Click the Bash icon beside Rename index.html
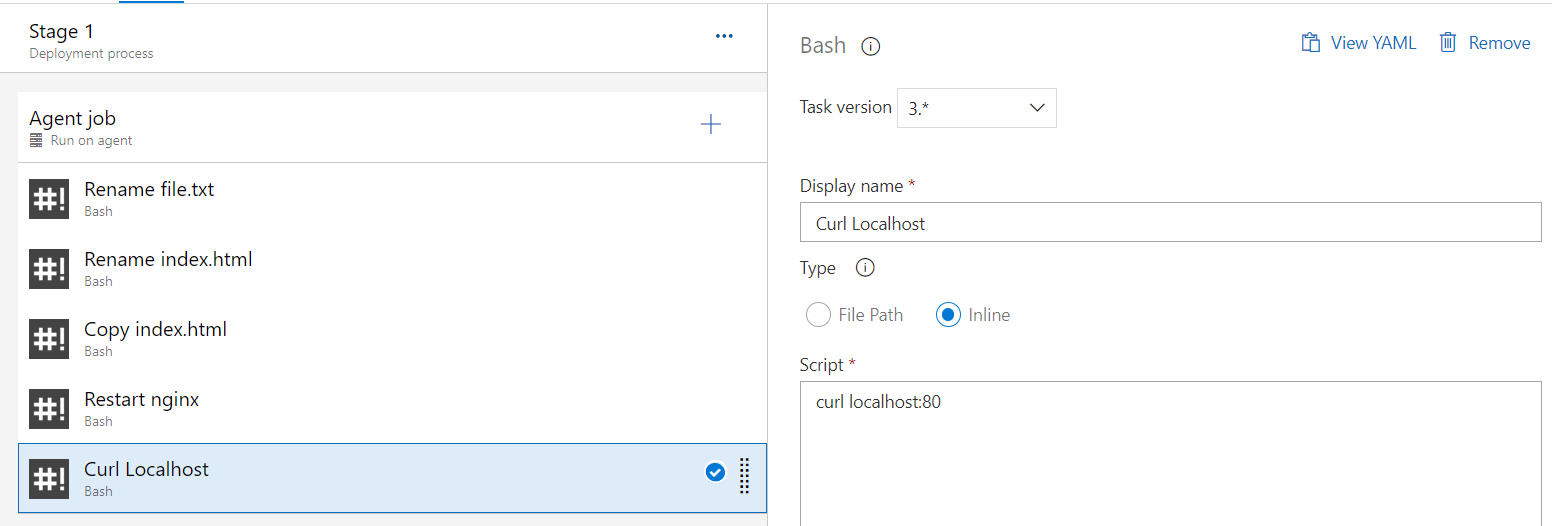 49,269
